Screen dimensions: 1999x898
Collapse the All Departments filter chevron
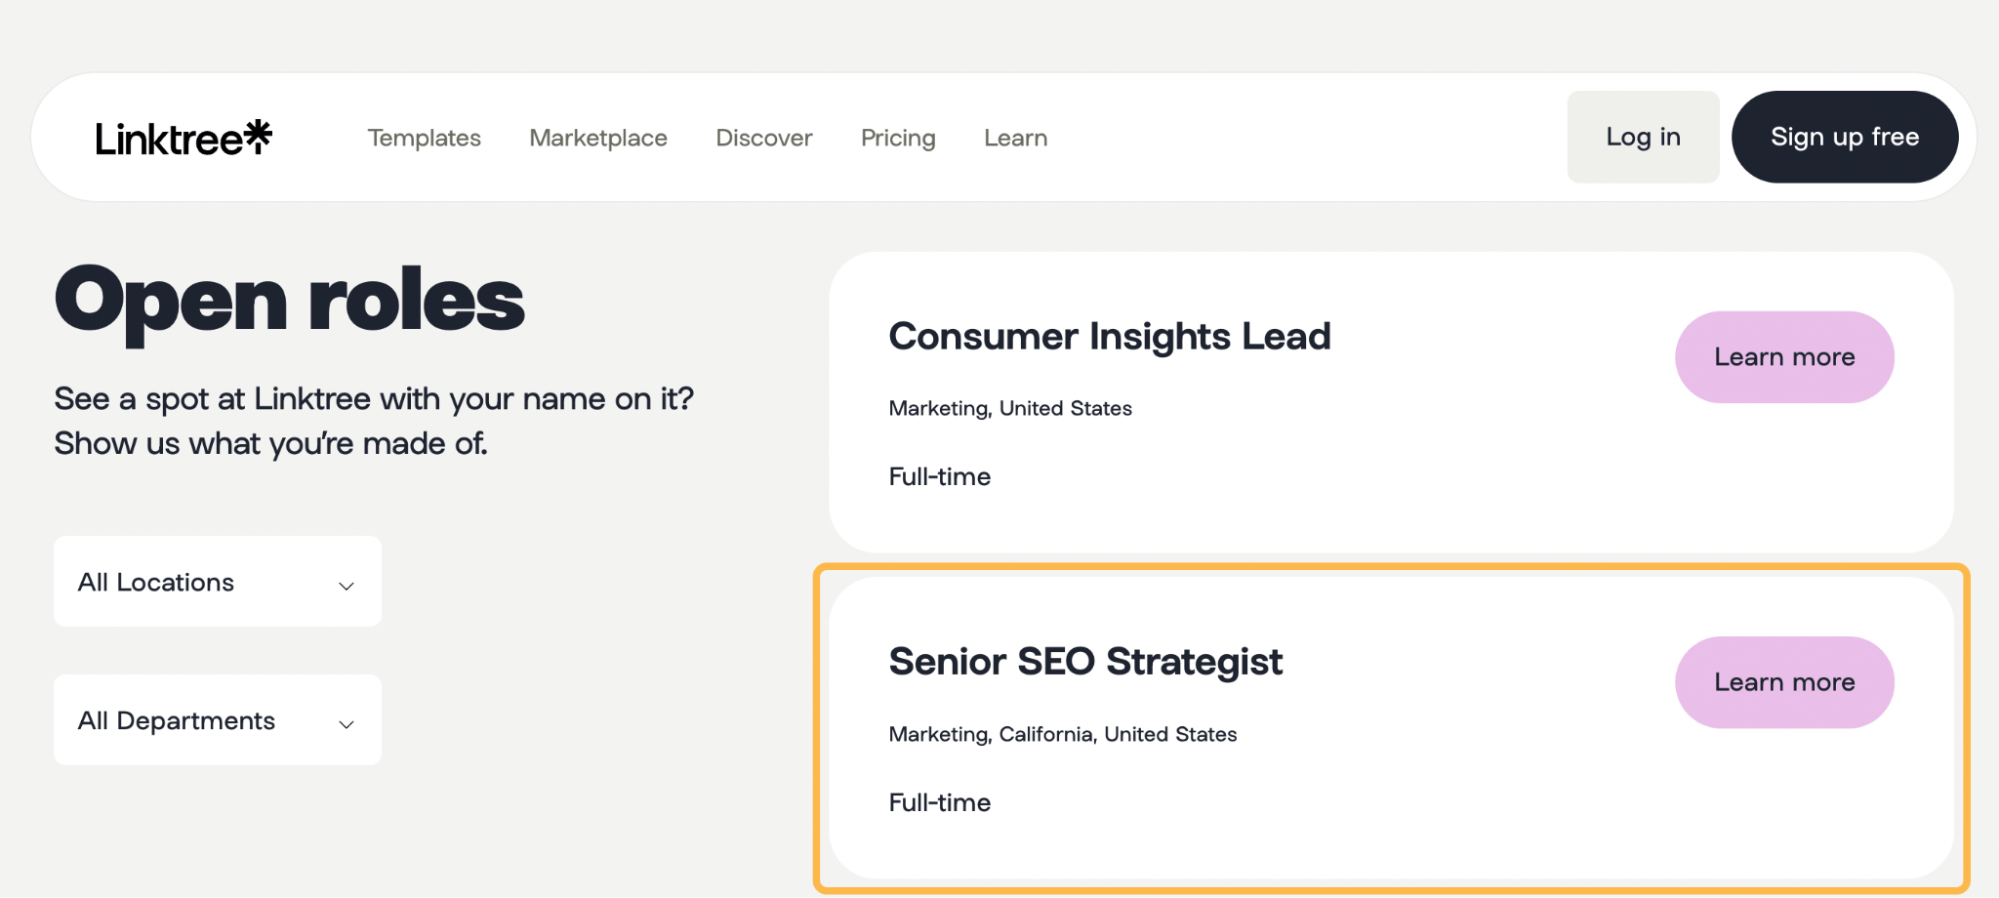[346, 722]
